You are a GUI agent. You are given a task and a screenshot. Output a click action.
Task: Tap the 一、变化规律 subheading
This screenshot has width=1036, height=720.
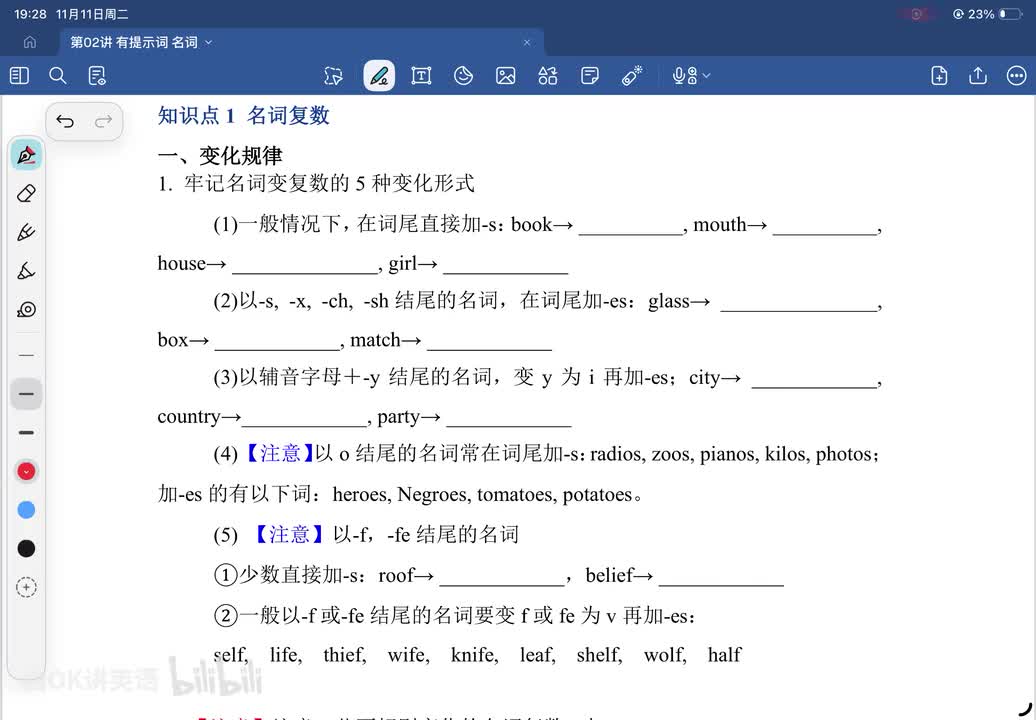220,156
